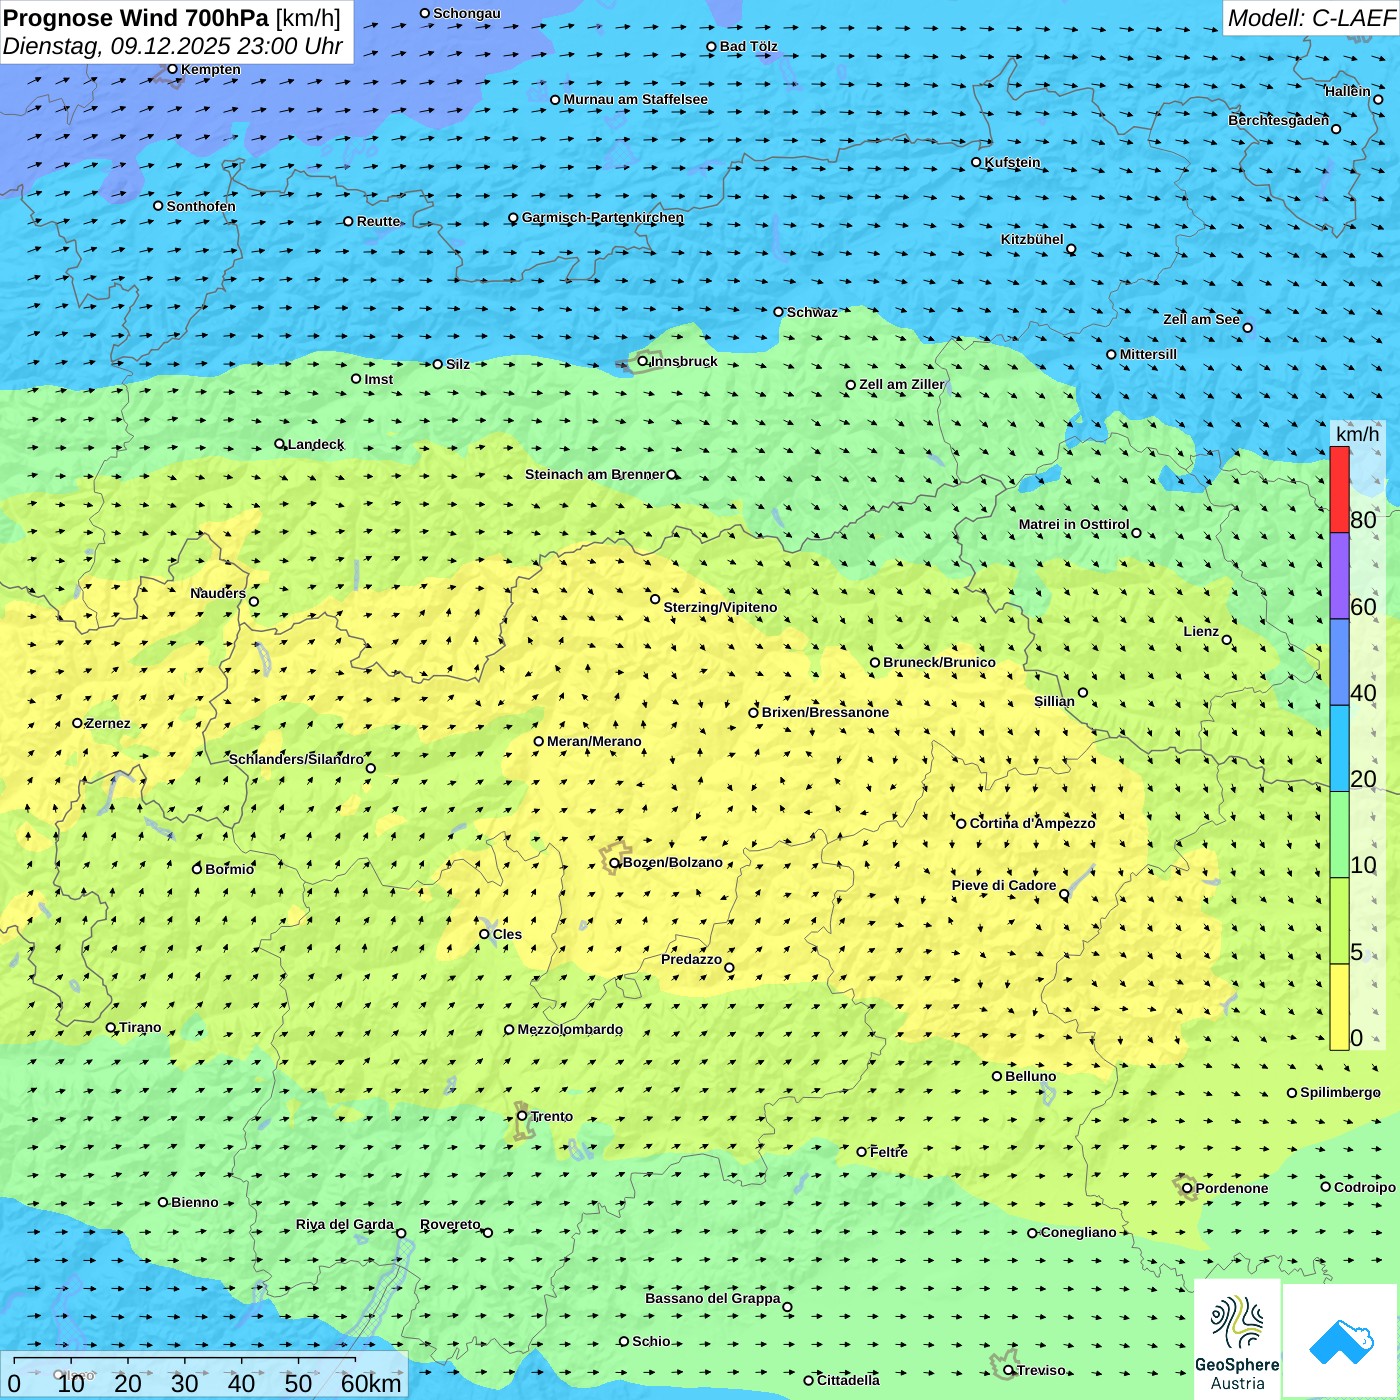Click the red segment of the wind legend
1400x1400 pixels.
click(1339, 490)
